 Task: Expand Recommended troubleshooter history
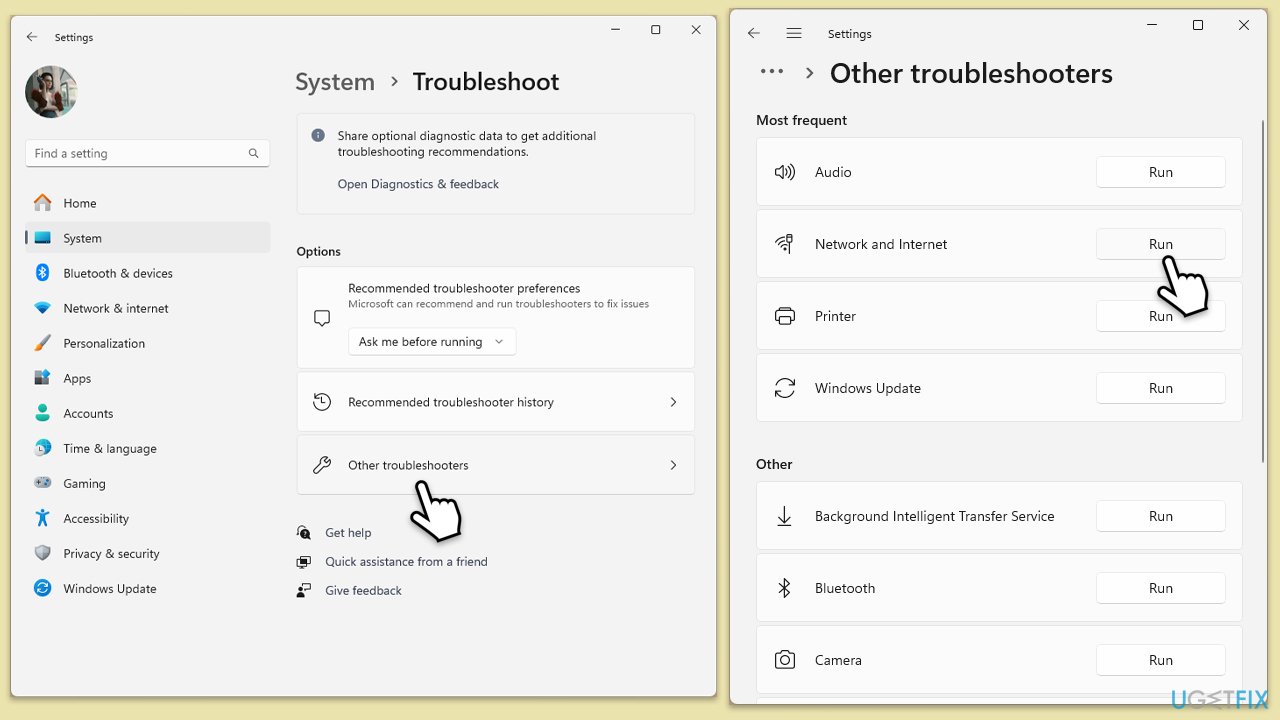coord(495,402)
